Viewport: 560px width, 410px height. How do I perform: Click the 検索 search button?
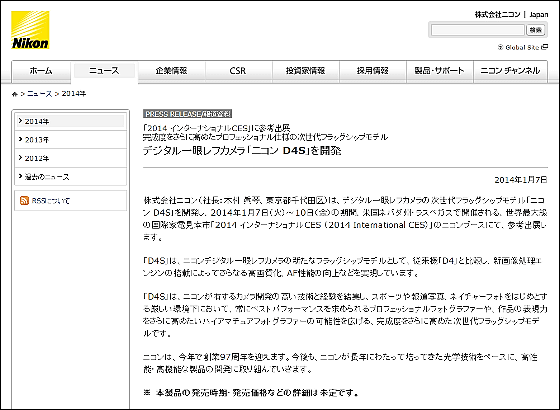coord(535,30)
